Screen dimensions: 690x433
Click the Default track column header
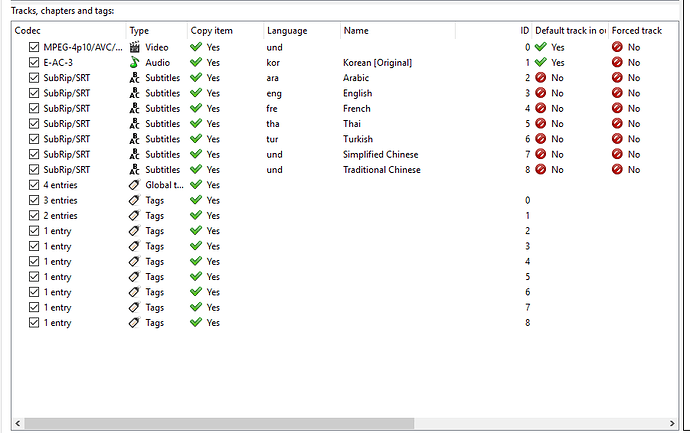pos(570,31)
